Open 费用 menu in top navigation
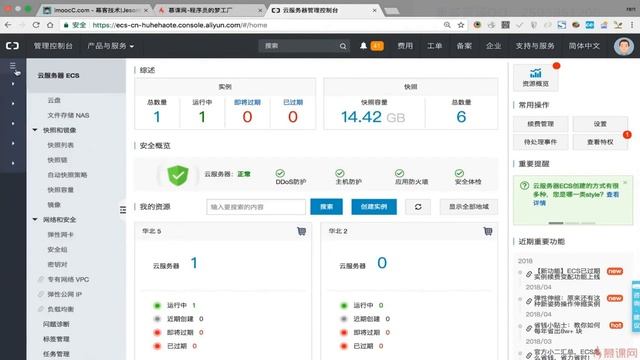640x360 pixels. coord(405,46)
